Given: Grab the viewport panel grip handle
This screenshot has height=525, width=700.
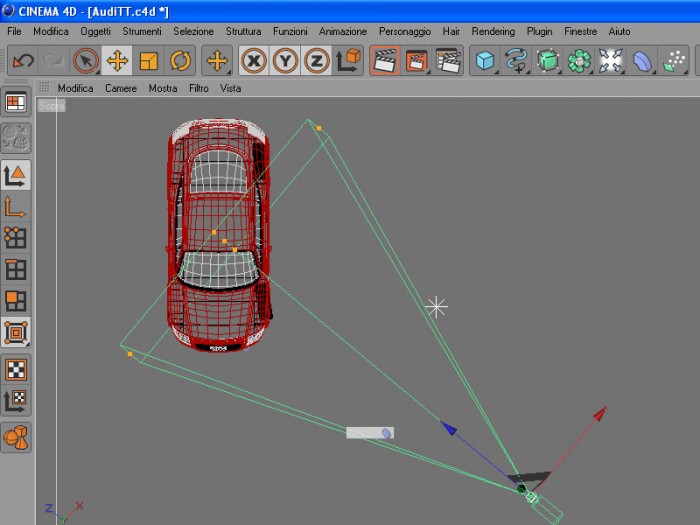Looking at the screenshot, I should pos(44,87).
